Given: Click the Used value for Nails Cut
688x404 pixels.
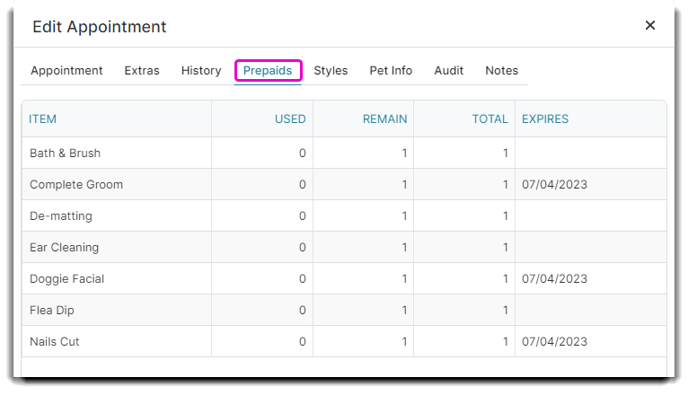Looking at the screenshot, I should tap(302, 342).
